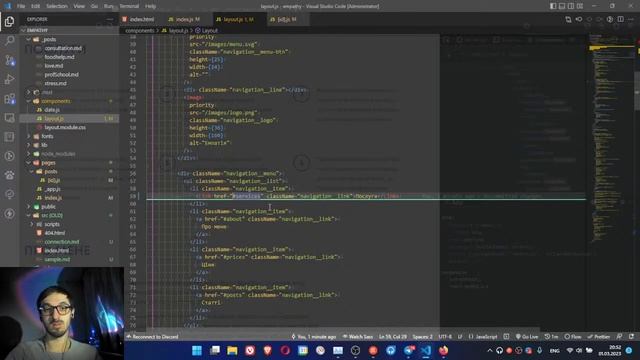Collapse the components folder

coord(55,101)
